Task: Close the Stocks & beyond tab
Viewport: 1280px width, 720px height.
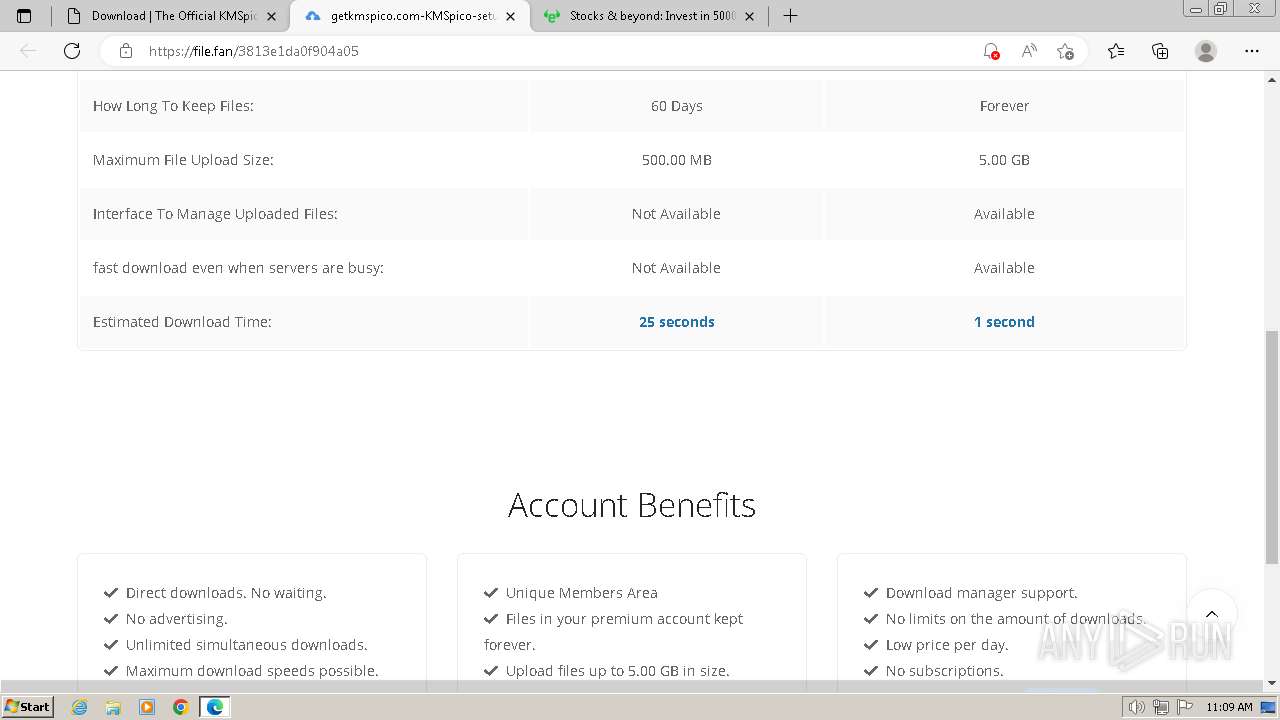Action: point(750,16)
